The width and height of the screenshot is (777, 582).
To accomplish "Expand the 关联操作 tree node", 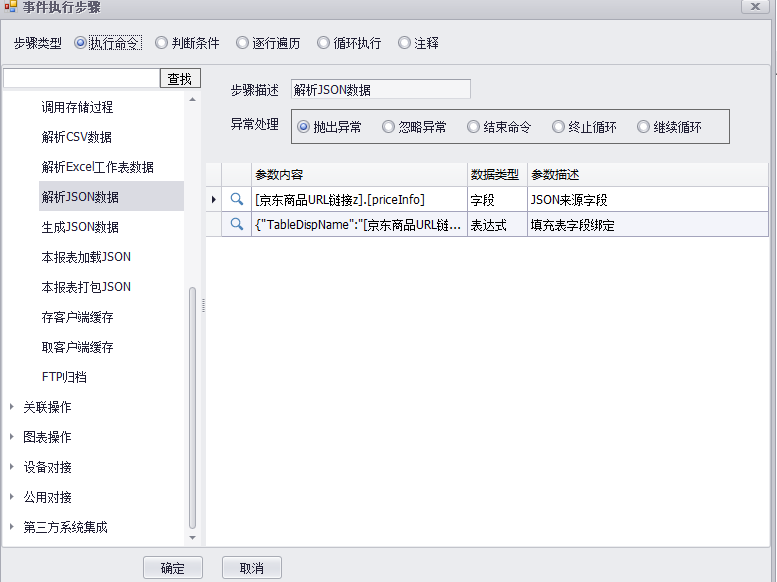I will (12, 407).
